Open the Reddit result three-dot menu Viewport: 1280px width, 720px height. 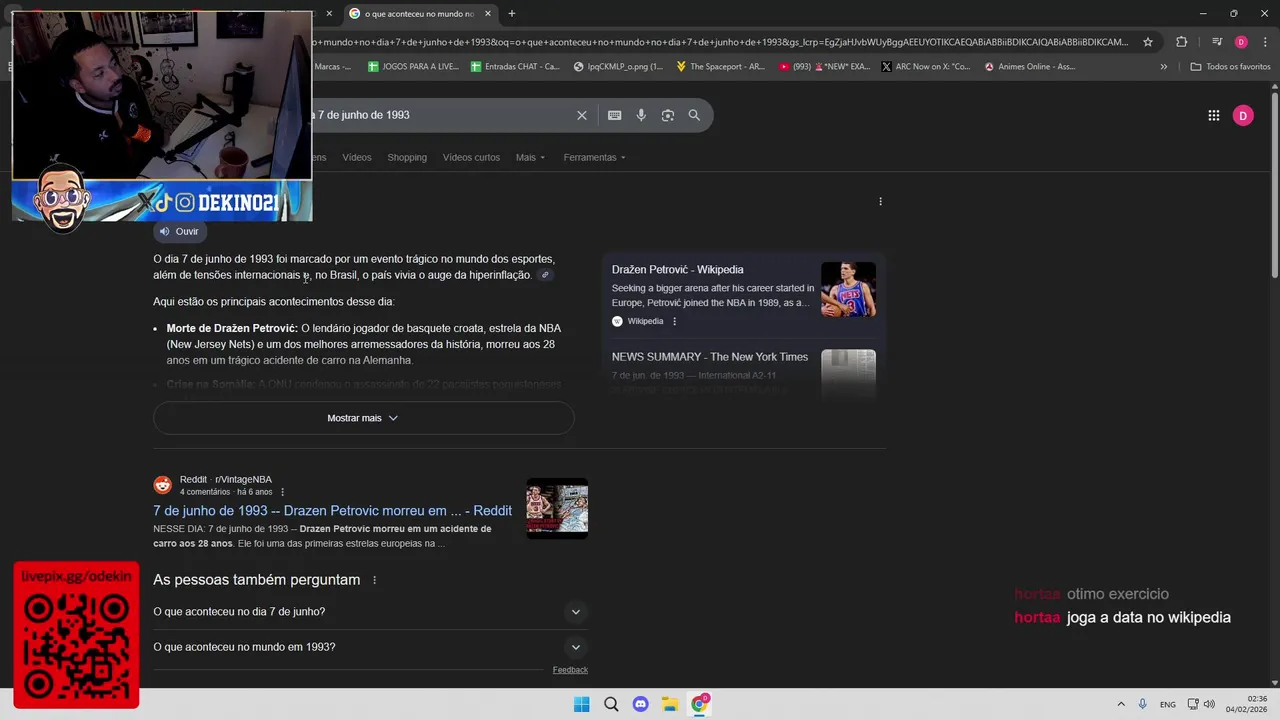[283, 492]
